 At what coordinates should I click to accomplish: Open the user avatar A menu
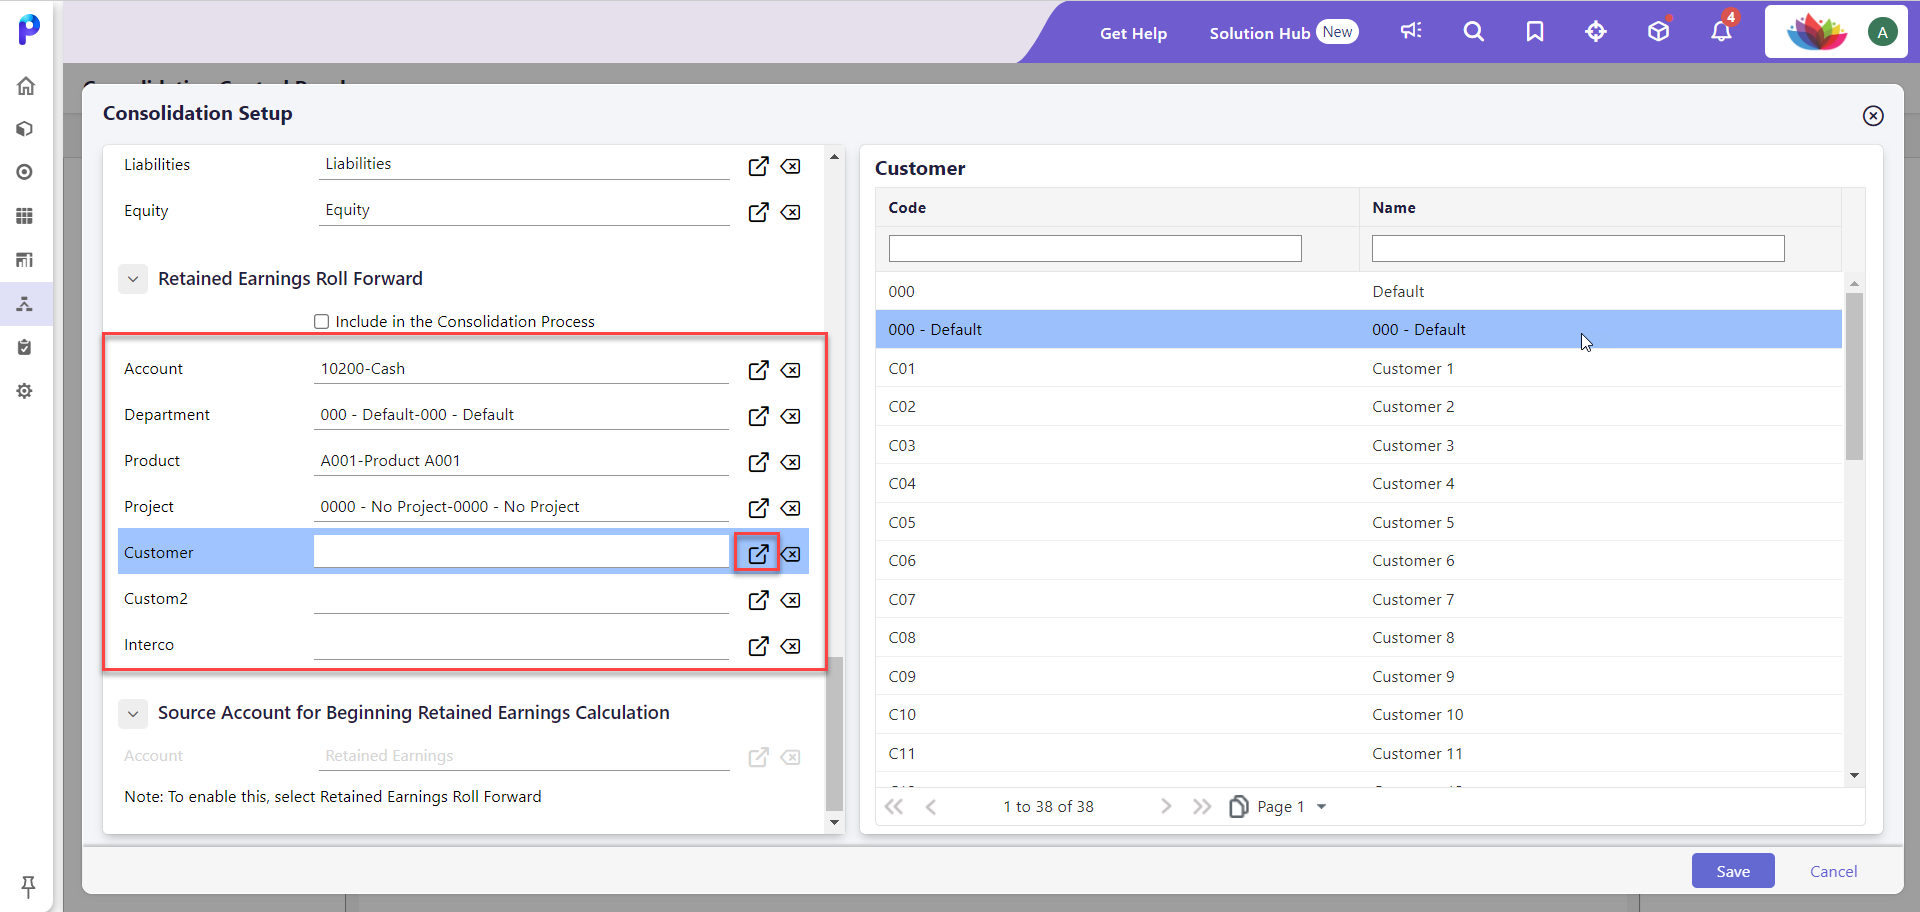[x=1882, y=32]
